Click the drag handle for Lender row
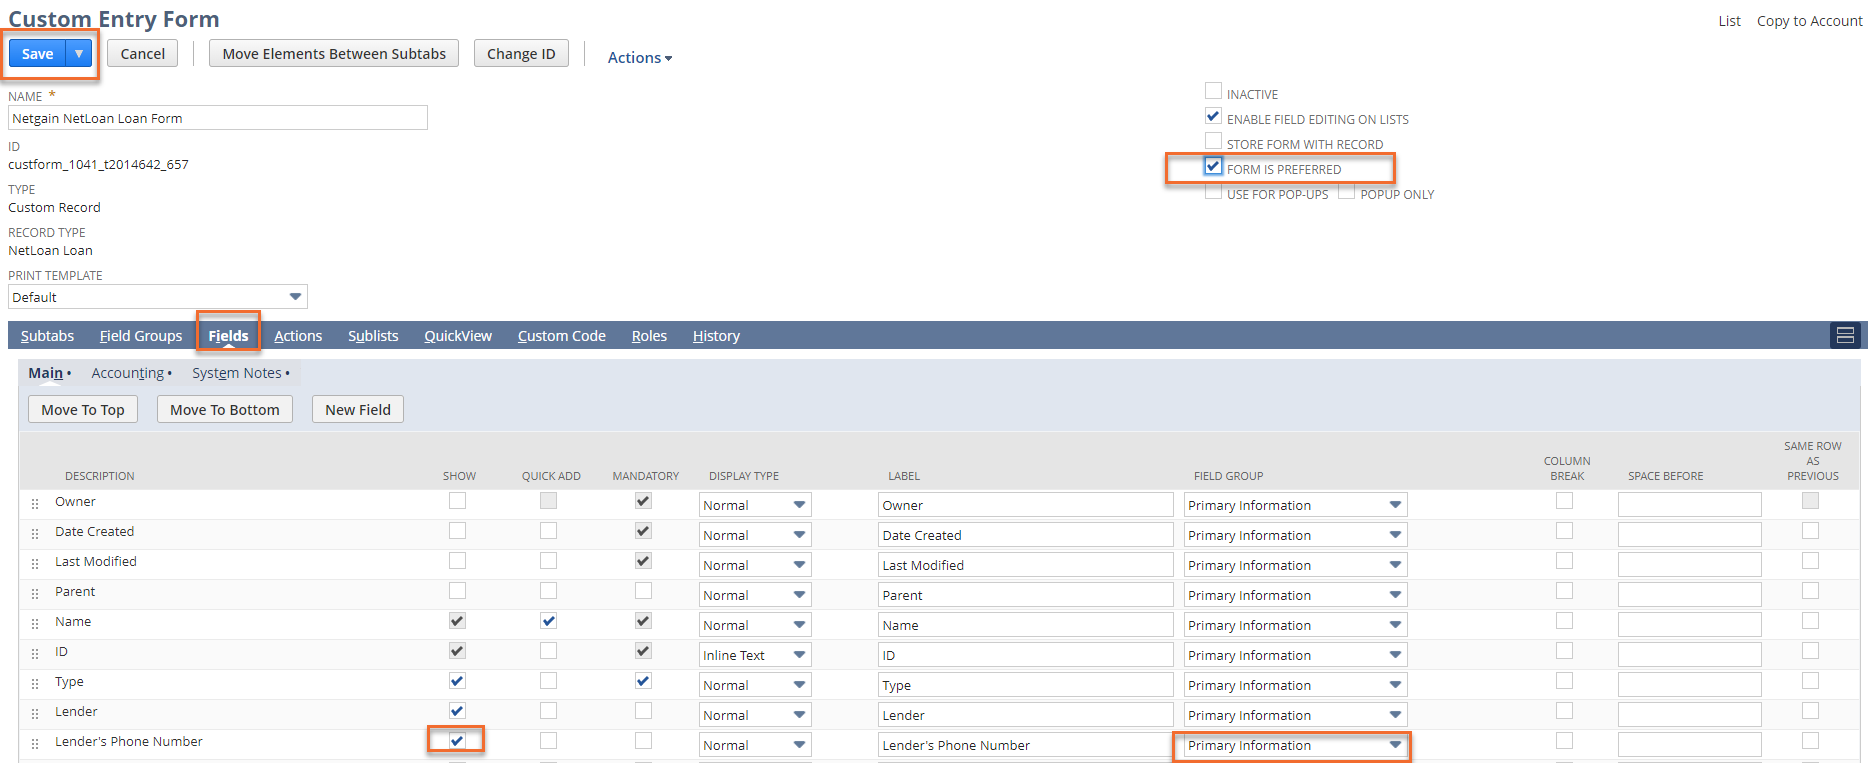 [x=35, y=714]
